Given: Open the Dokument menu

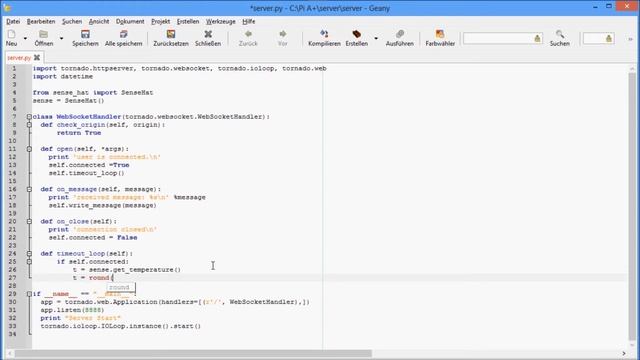Looking at the screenshot, I should [130, 21].
